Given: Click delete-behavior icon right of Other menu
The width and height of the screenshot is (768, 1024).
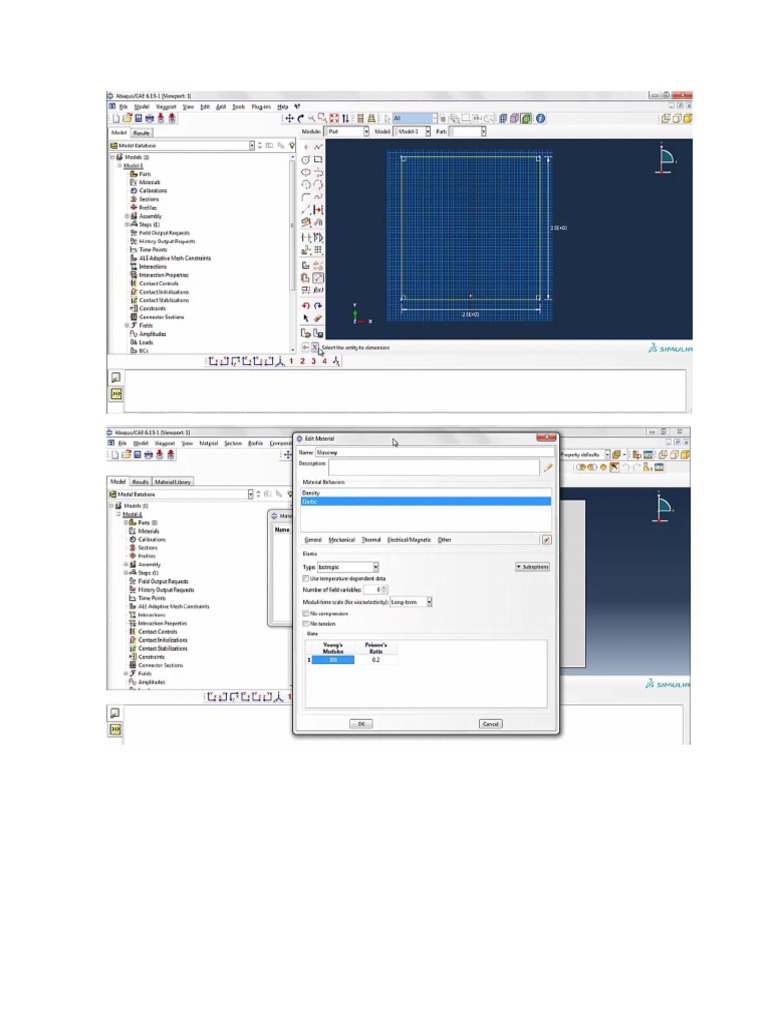Looking at the screenshot, I should (547, 540).
